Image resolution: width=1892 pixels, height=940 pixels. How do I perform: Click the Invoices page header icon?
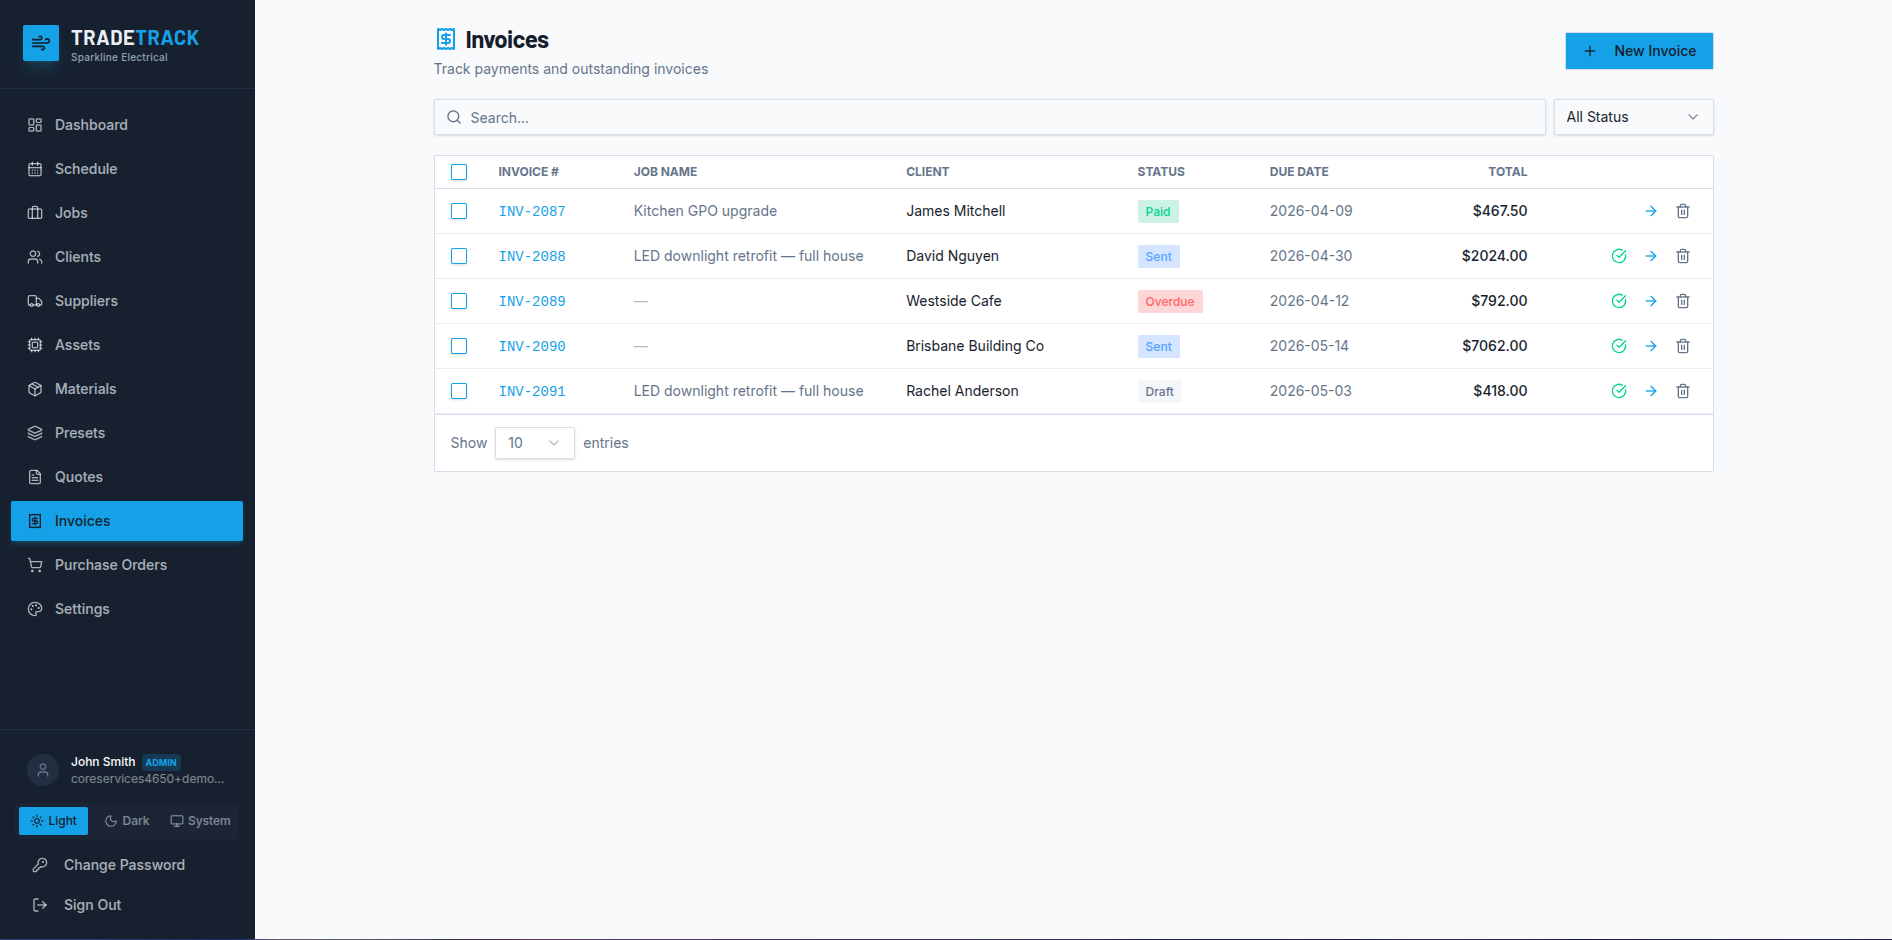446,39
